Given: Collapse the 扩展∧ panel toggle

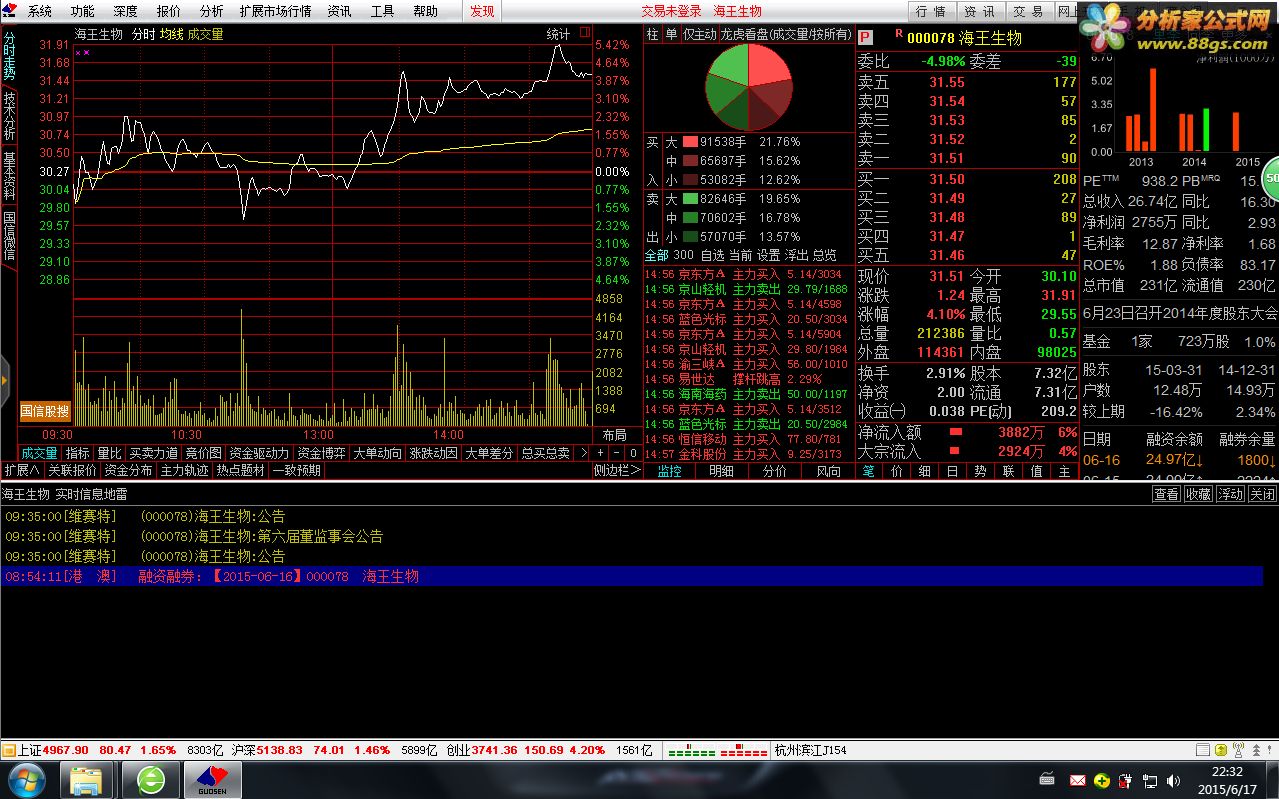Looking at the screenshot, I should [x=22, y=470].
